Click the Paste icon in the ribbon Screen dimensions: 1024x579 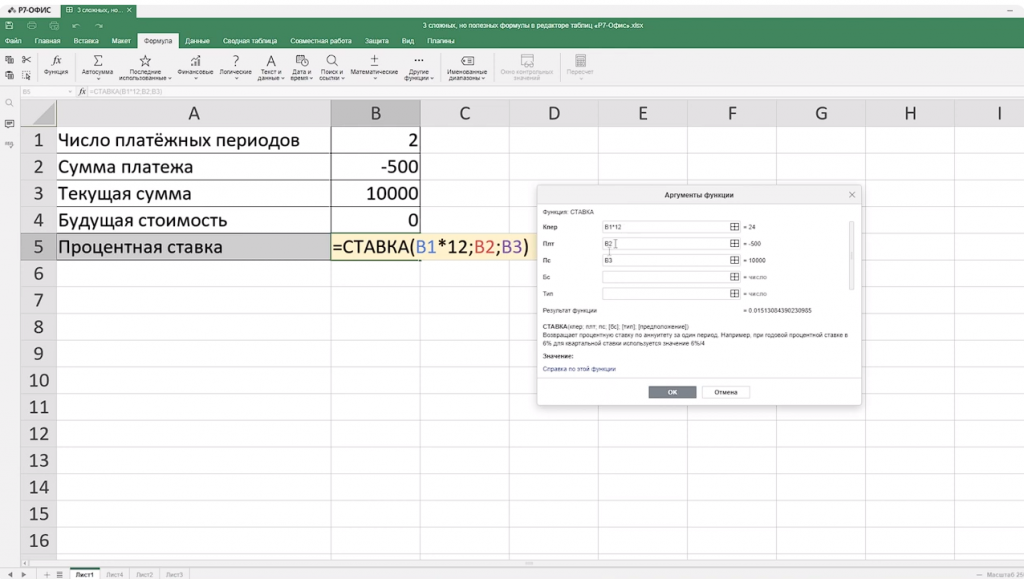[9, 75]
